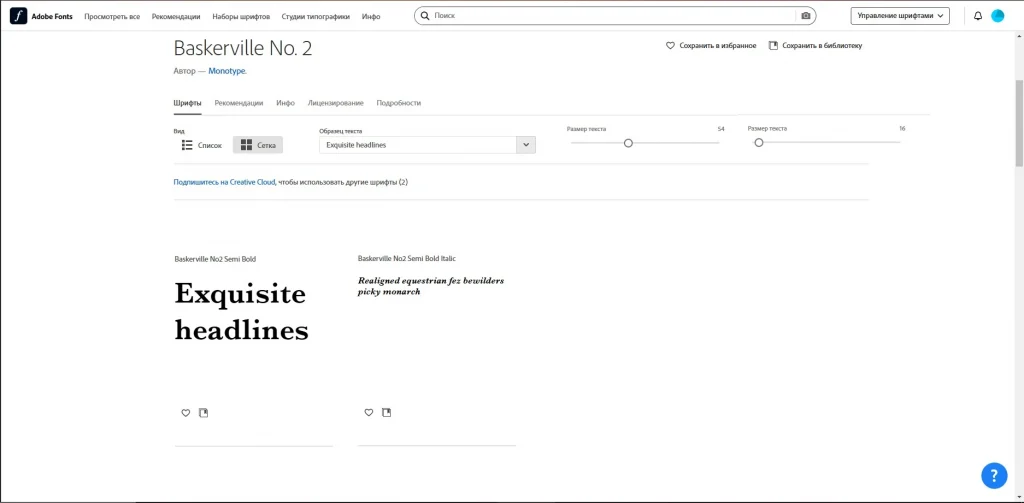Open Рекомендации in top navigation
This screenshot has width=1024, height=503.
(176, 16)
